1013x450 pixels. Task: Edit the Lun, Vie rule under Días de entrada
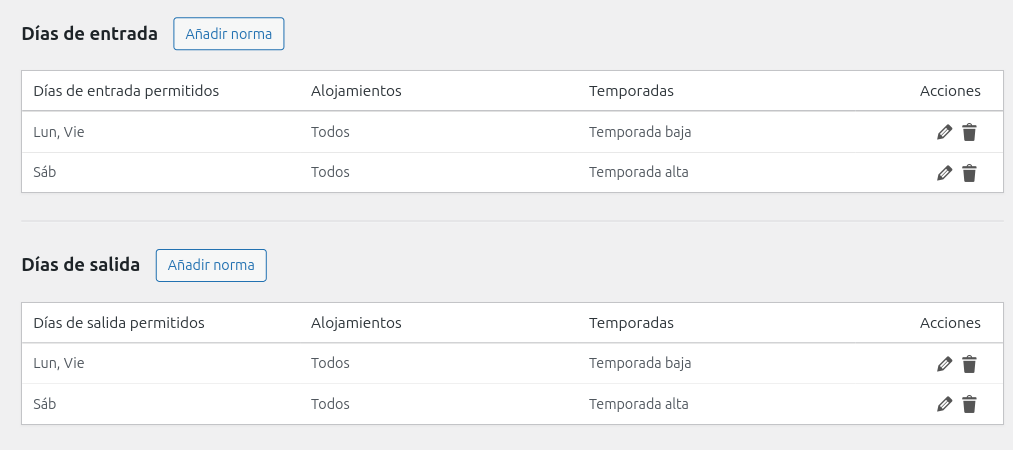[944, 132]
